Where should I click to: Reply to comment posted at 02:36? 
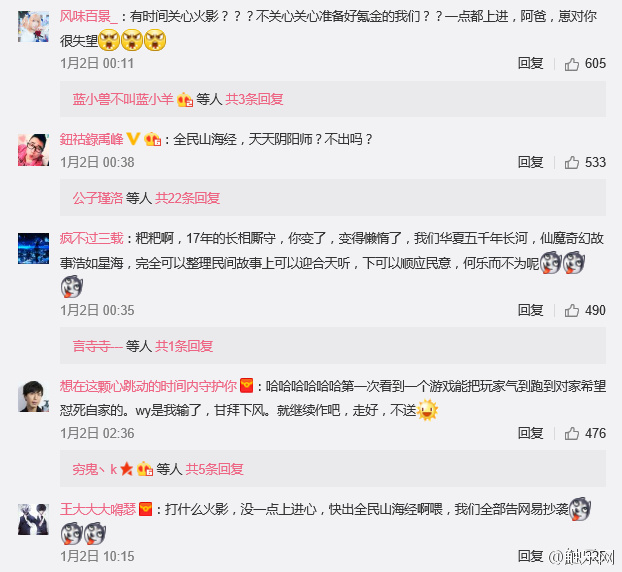[530, 433]
